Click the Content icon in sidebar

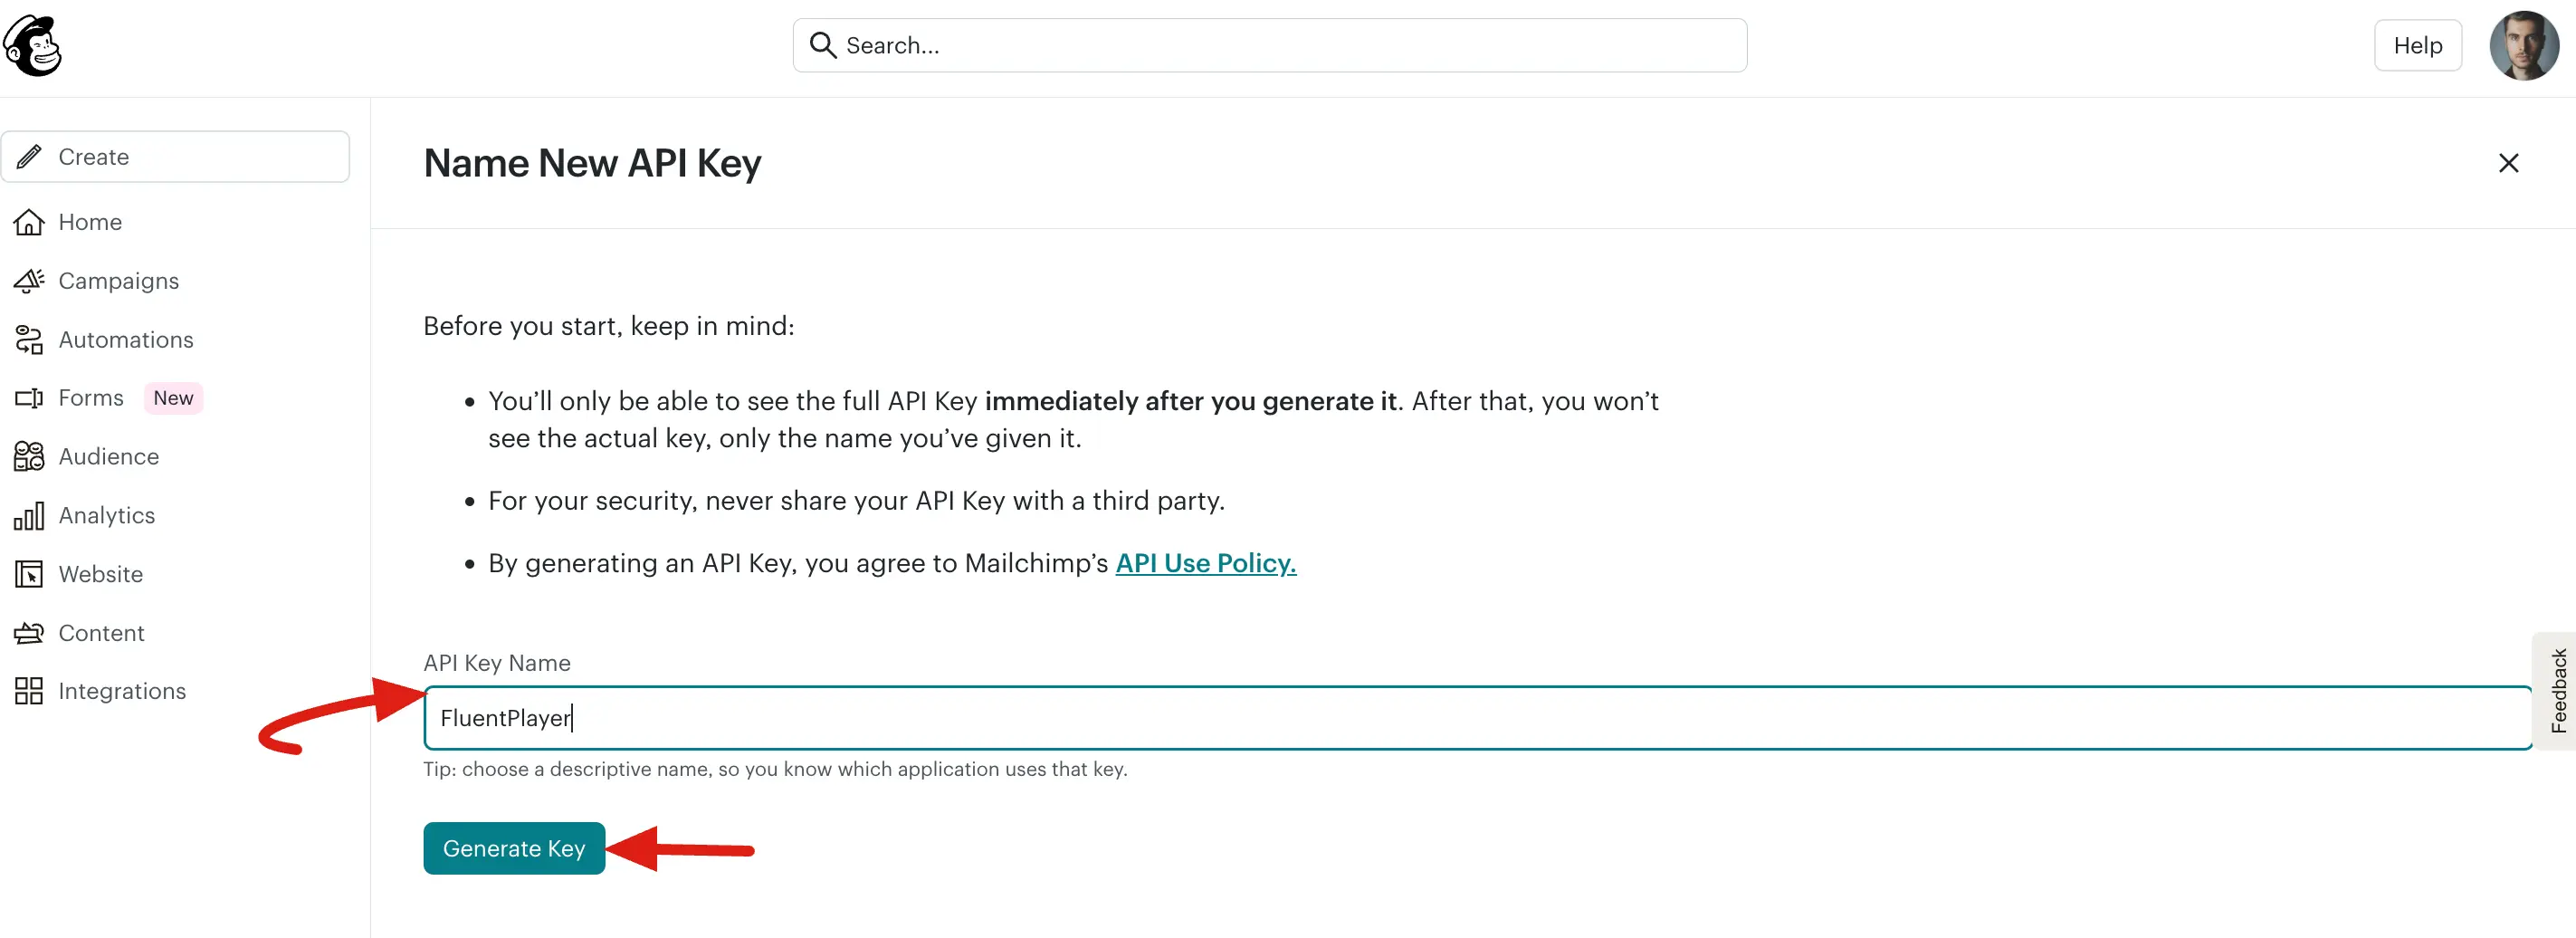(x=29, y=633)
